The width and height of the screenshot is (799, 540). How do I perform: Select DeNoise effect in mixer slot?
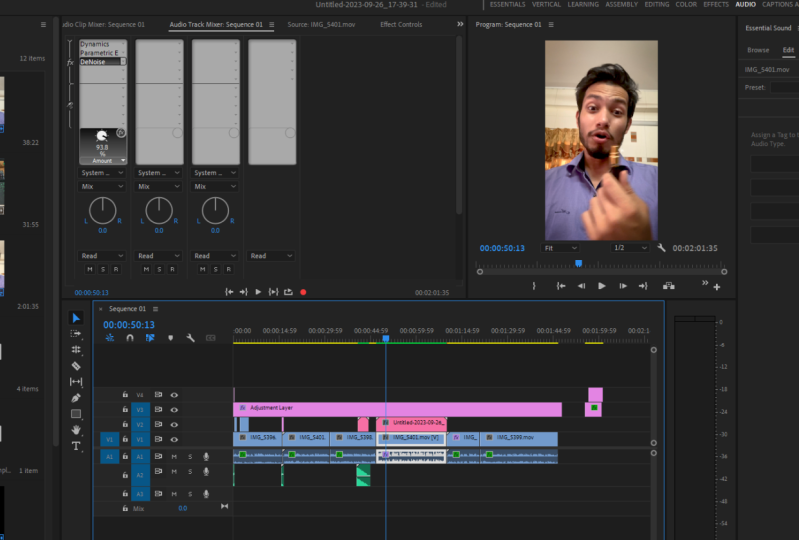[x=102, y=62]
